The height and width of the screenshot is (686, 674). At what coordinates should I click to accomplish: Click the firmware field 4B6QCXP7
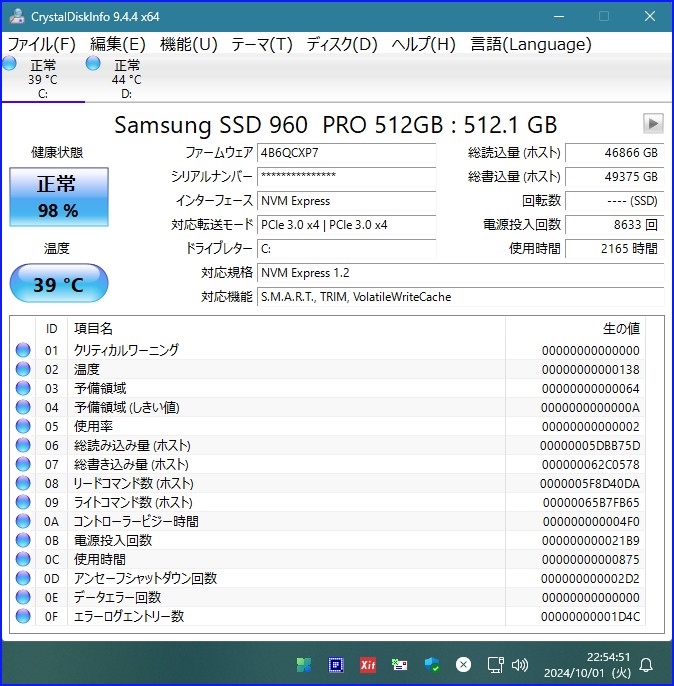click(346, 153)
